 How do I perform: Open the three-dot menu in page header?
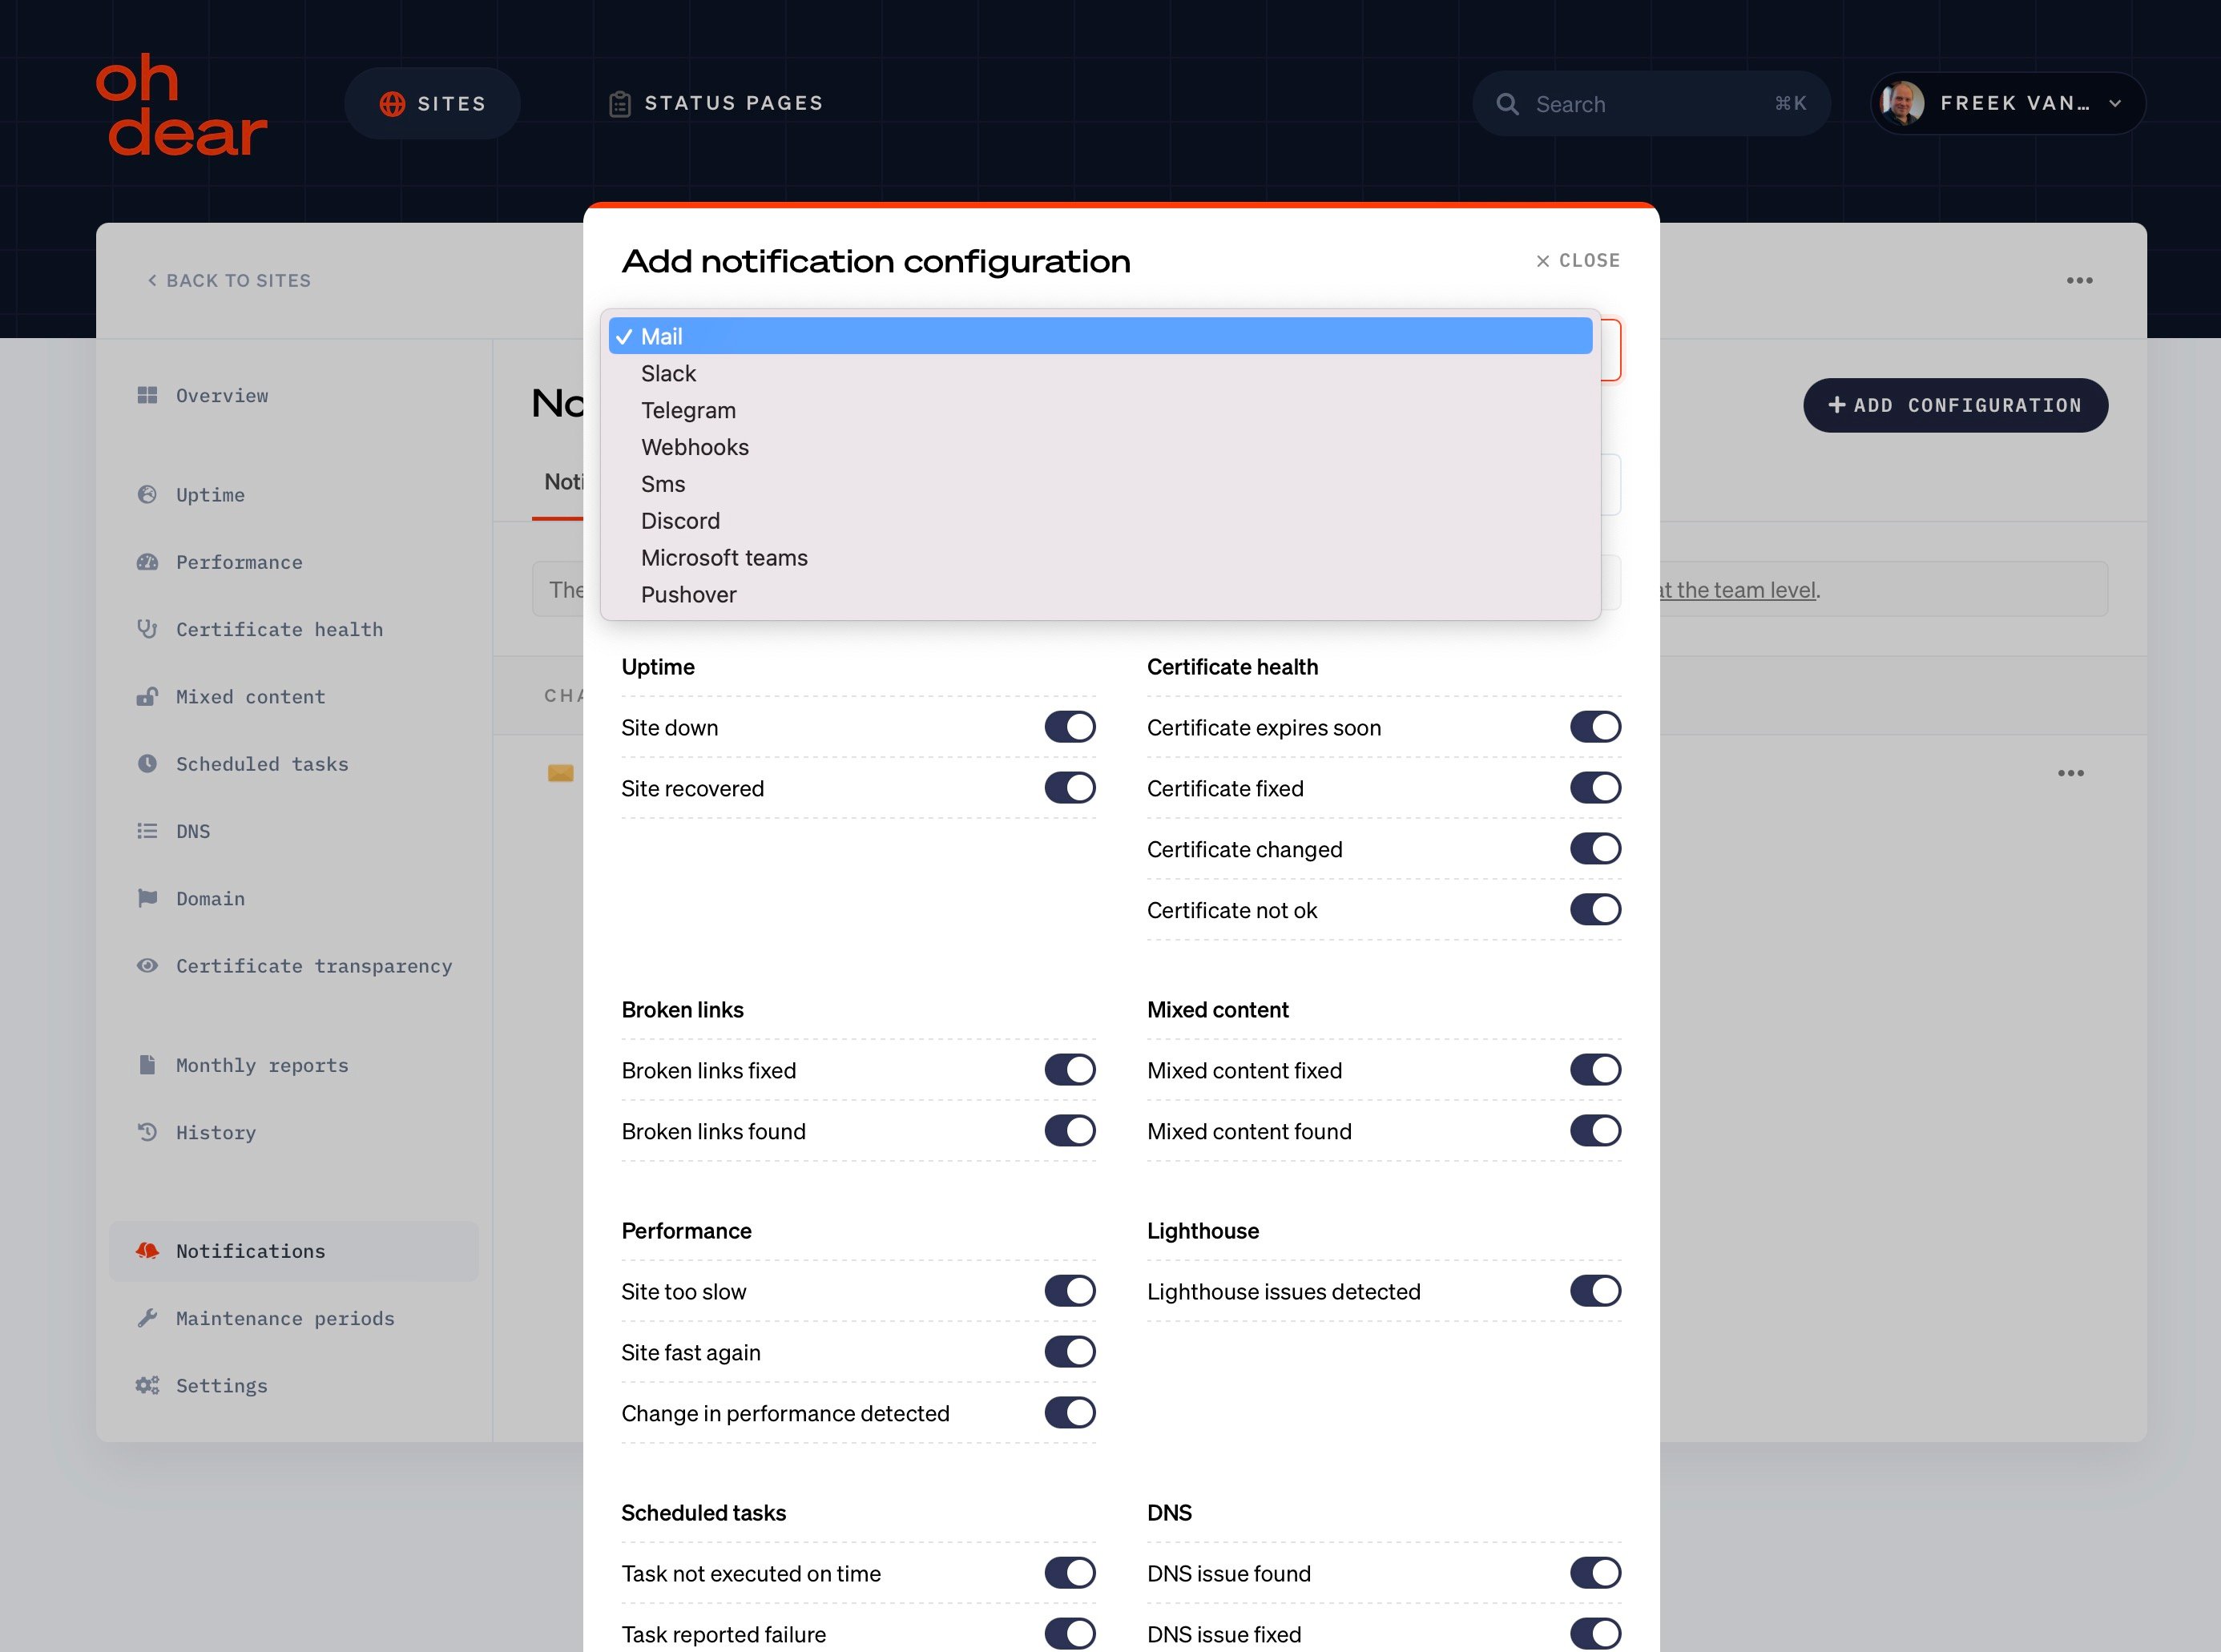2079,281
